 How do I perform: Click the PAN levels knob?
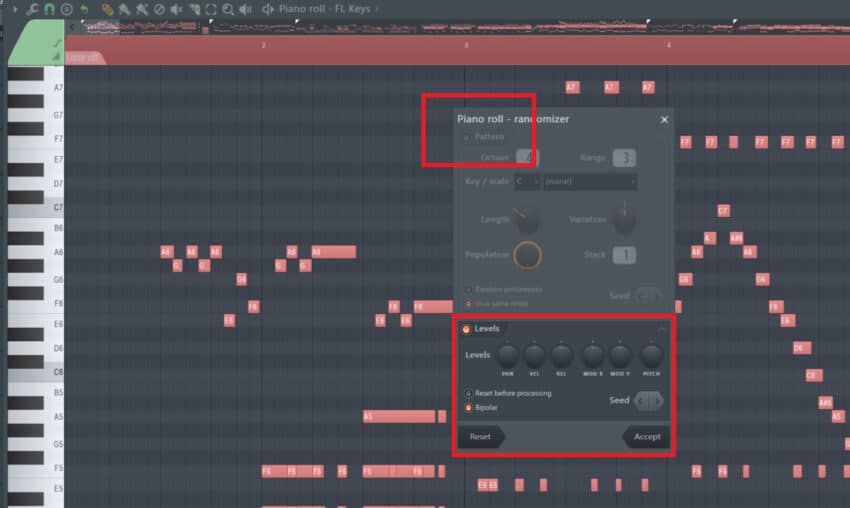pos(508,354)
